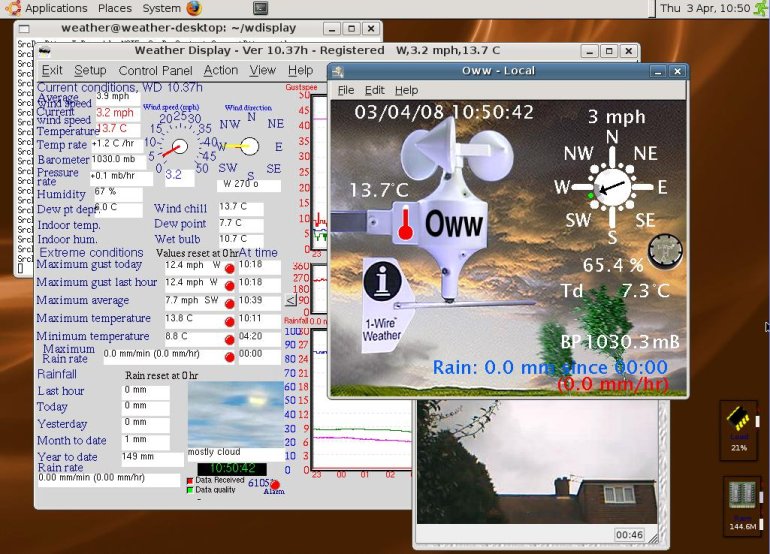Click the Current wind speed 3.2 mph field

pos(117,113)
